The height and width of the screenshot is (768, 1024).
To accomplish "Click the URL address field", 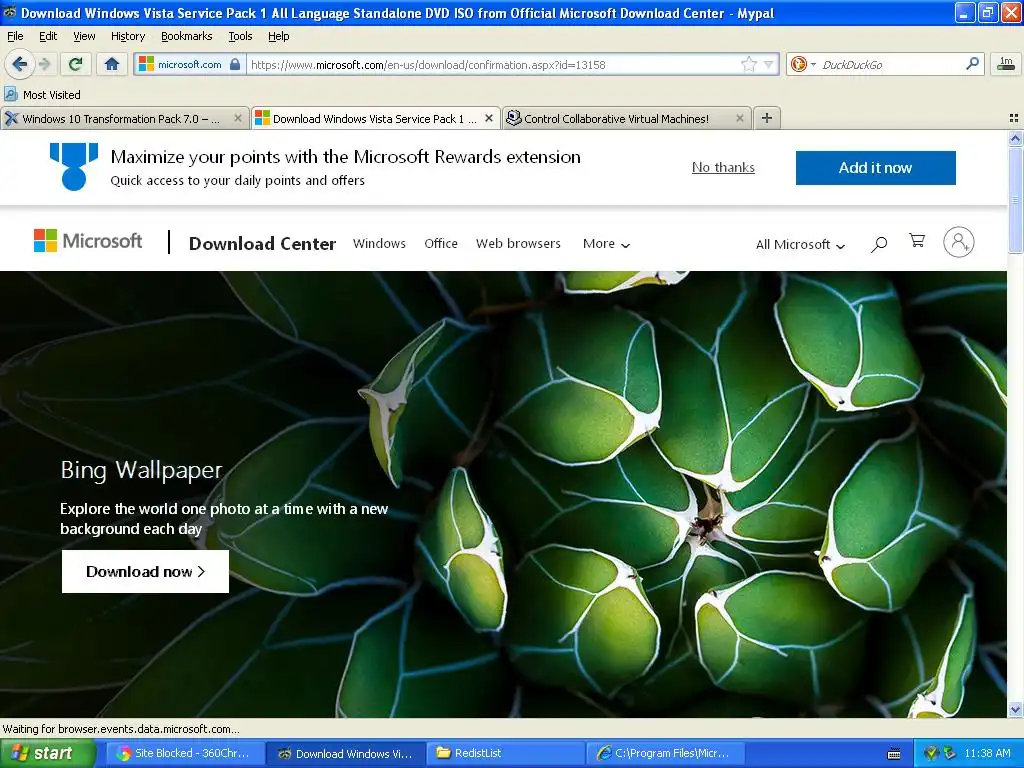I will click(493, 65).
